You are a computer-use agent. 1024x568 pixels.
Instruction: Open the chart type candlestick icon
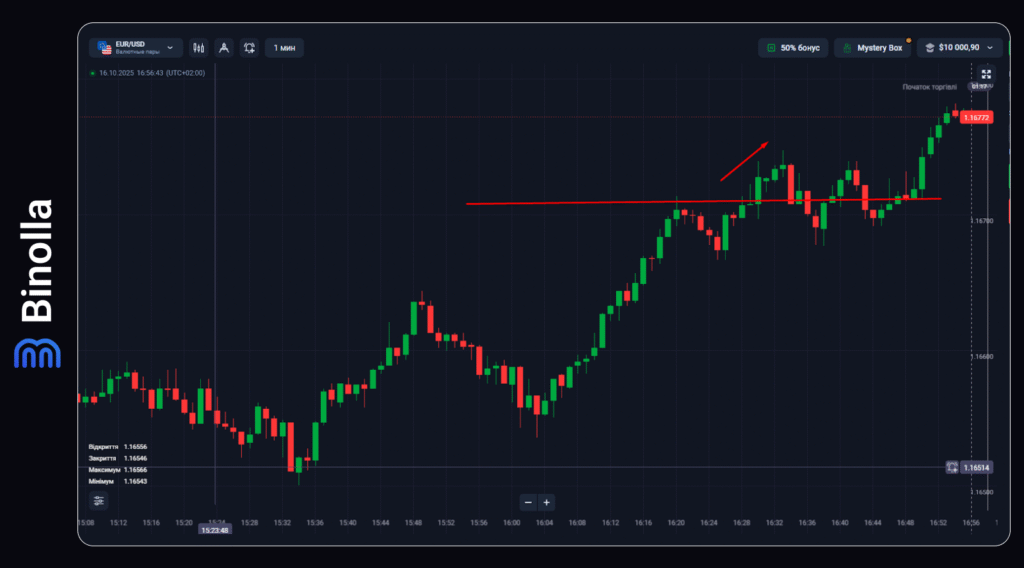(198, 48)
